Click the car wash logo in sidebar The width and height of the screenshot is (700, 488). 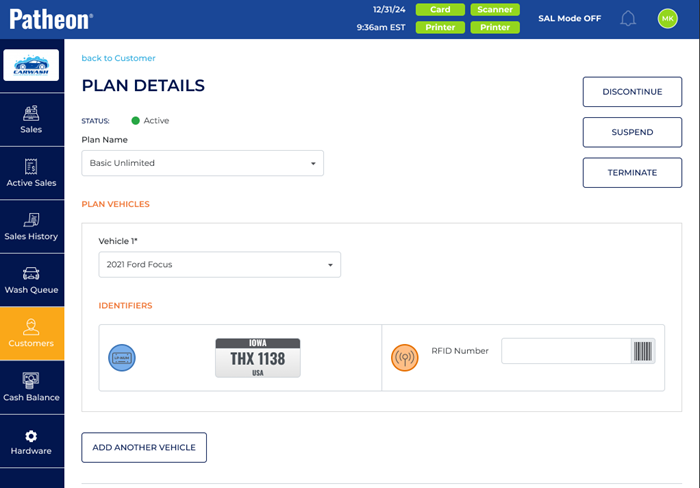[31, 66]
